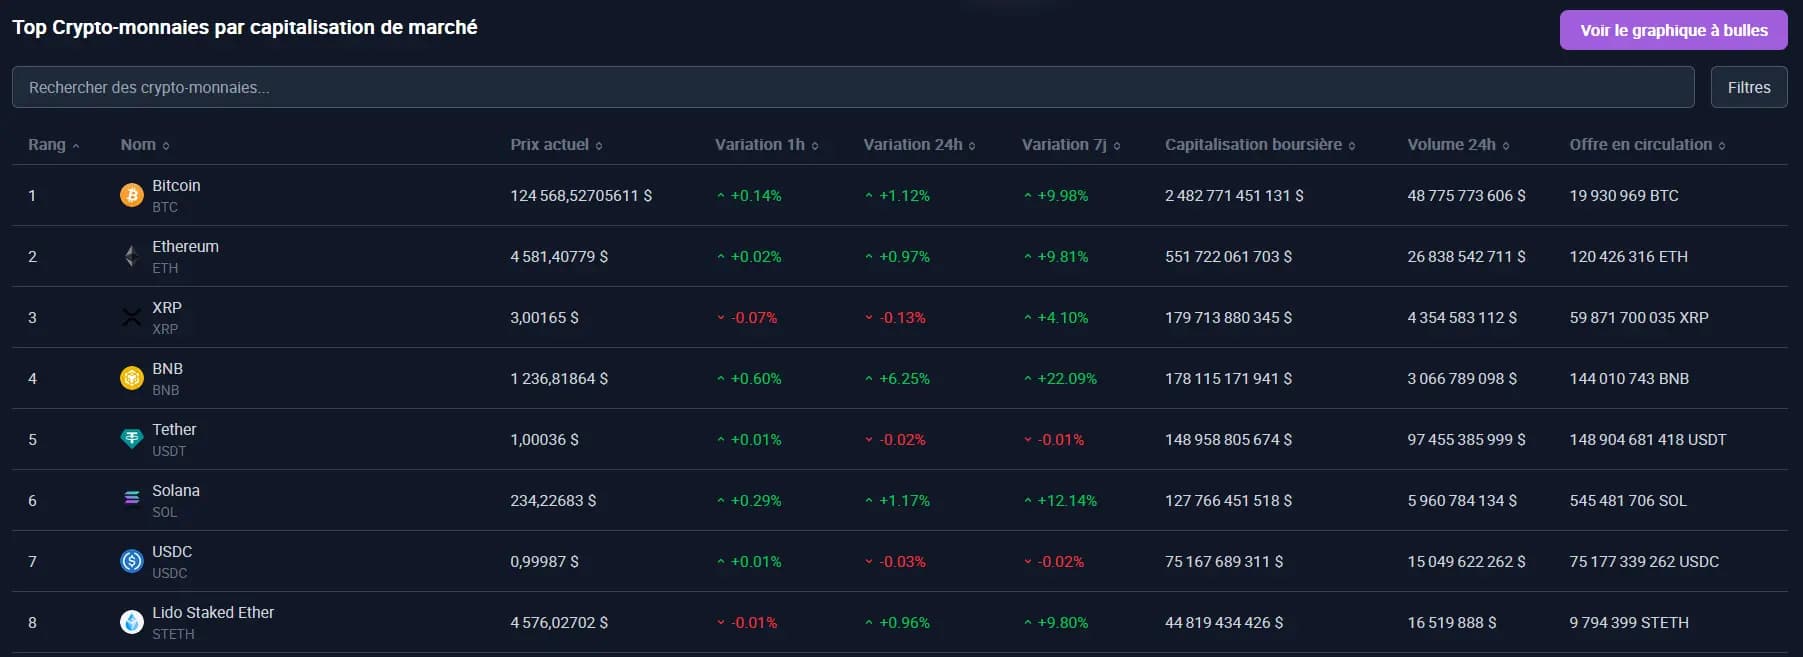The width and height of the screenshot is (1803, 657).
Task: Focus the Rechercher des crypto-monnaies search field
Action: click(x=852, y=88)
